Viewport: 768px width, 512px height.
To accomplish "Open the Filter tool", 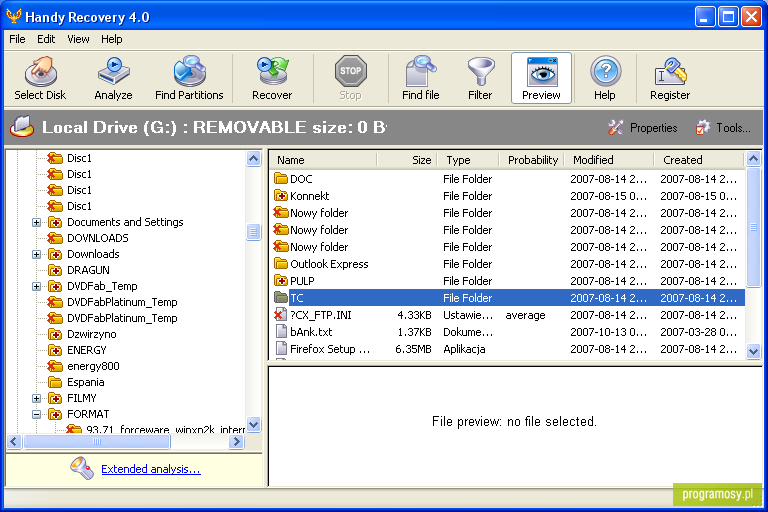I will (x=480, y=78).
